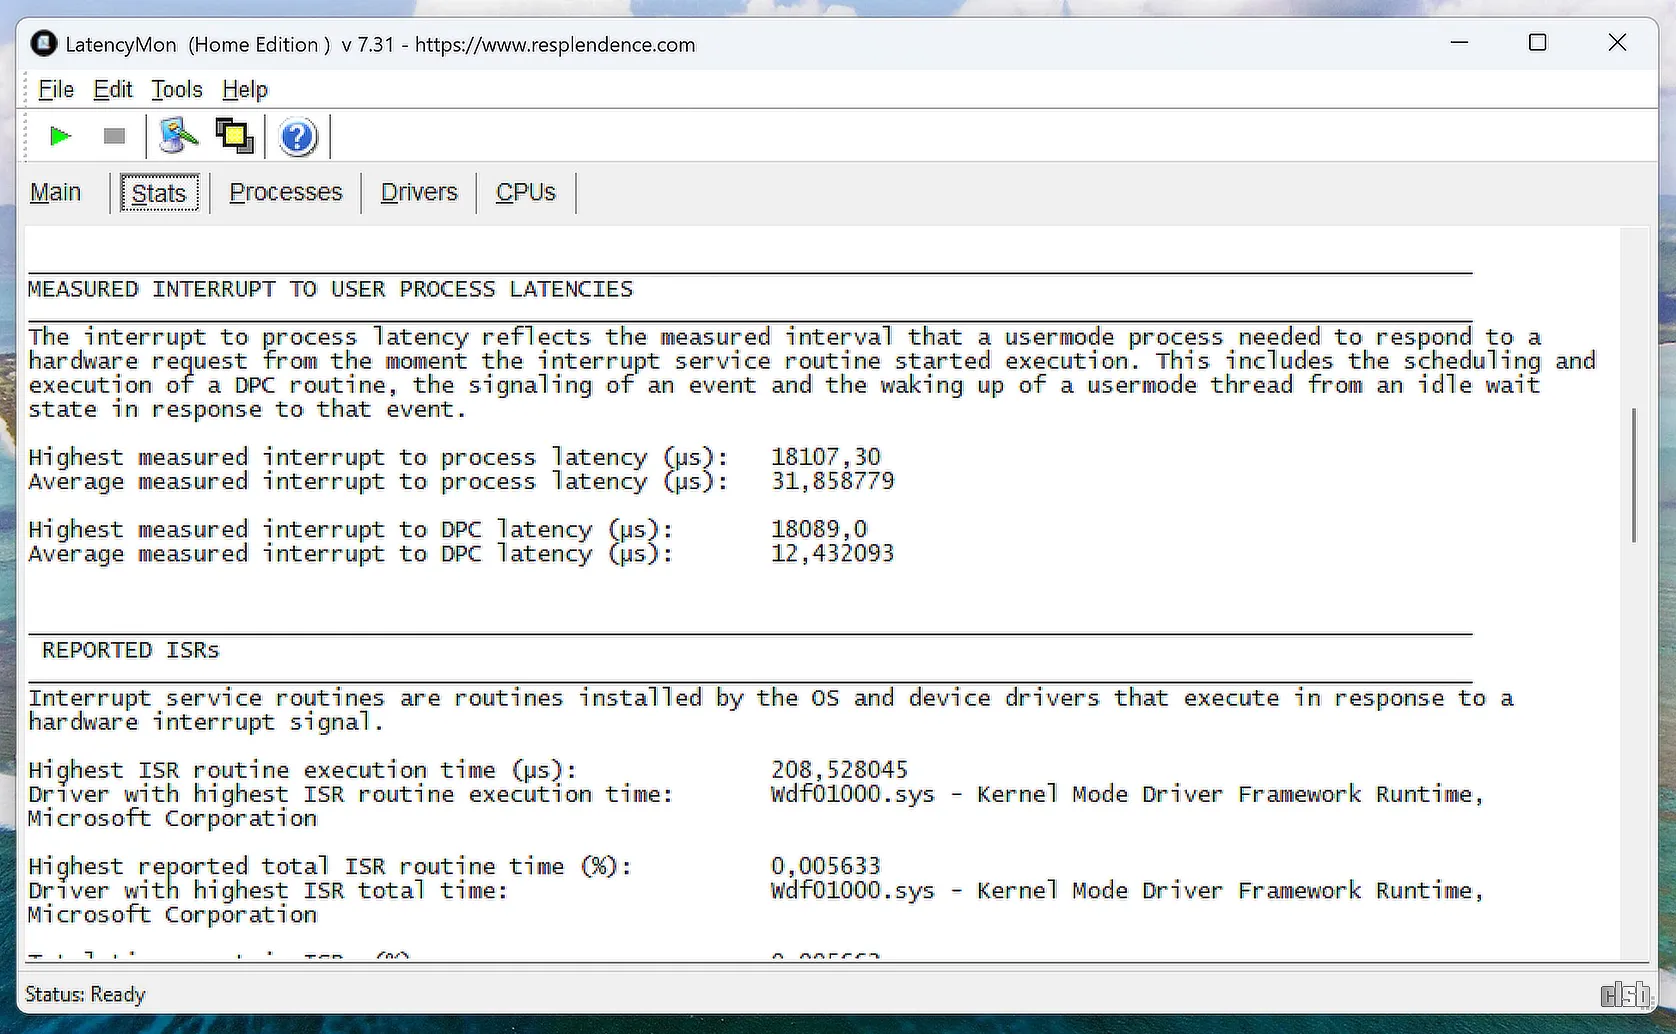The height and width of the screenshot is (1034, 1676).
Task: Minimize the LatencyMon window
Action: [x=1460, y=43]
